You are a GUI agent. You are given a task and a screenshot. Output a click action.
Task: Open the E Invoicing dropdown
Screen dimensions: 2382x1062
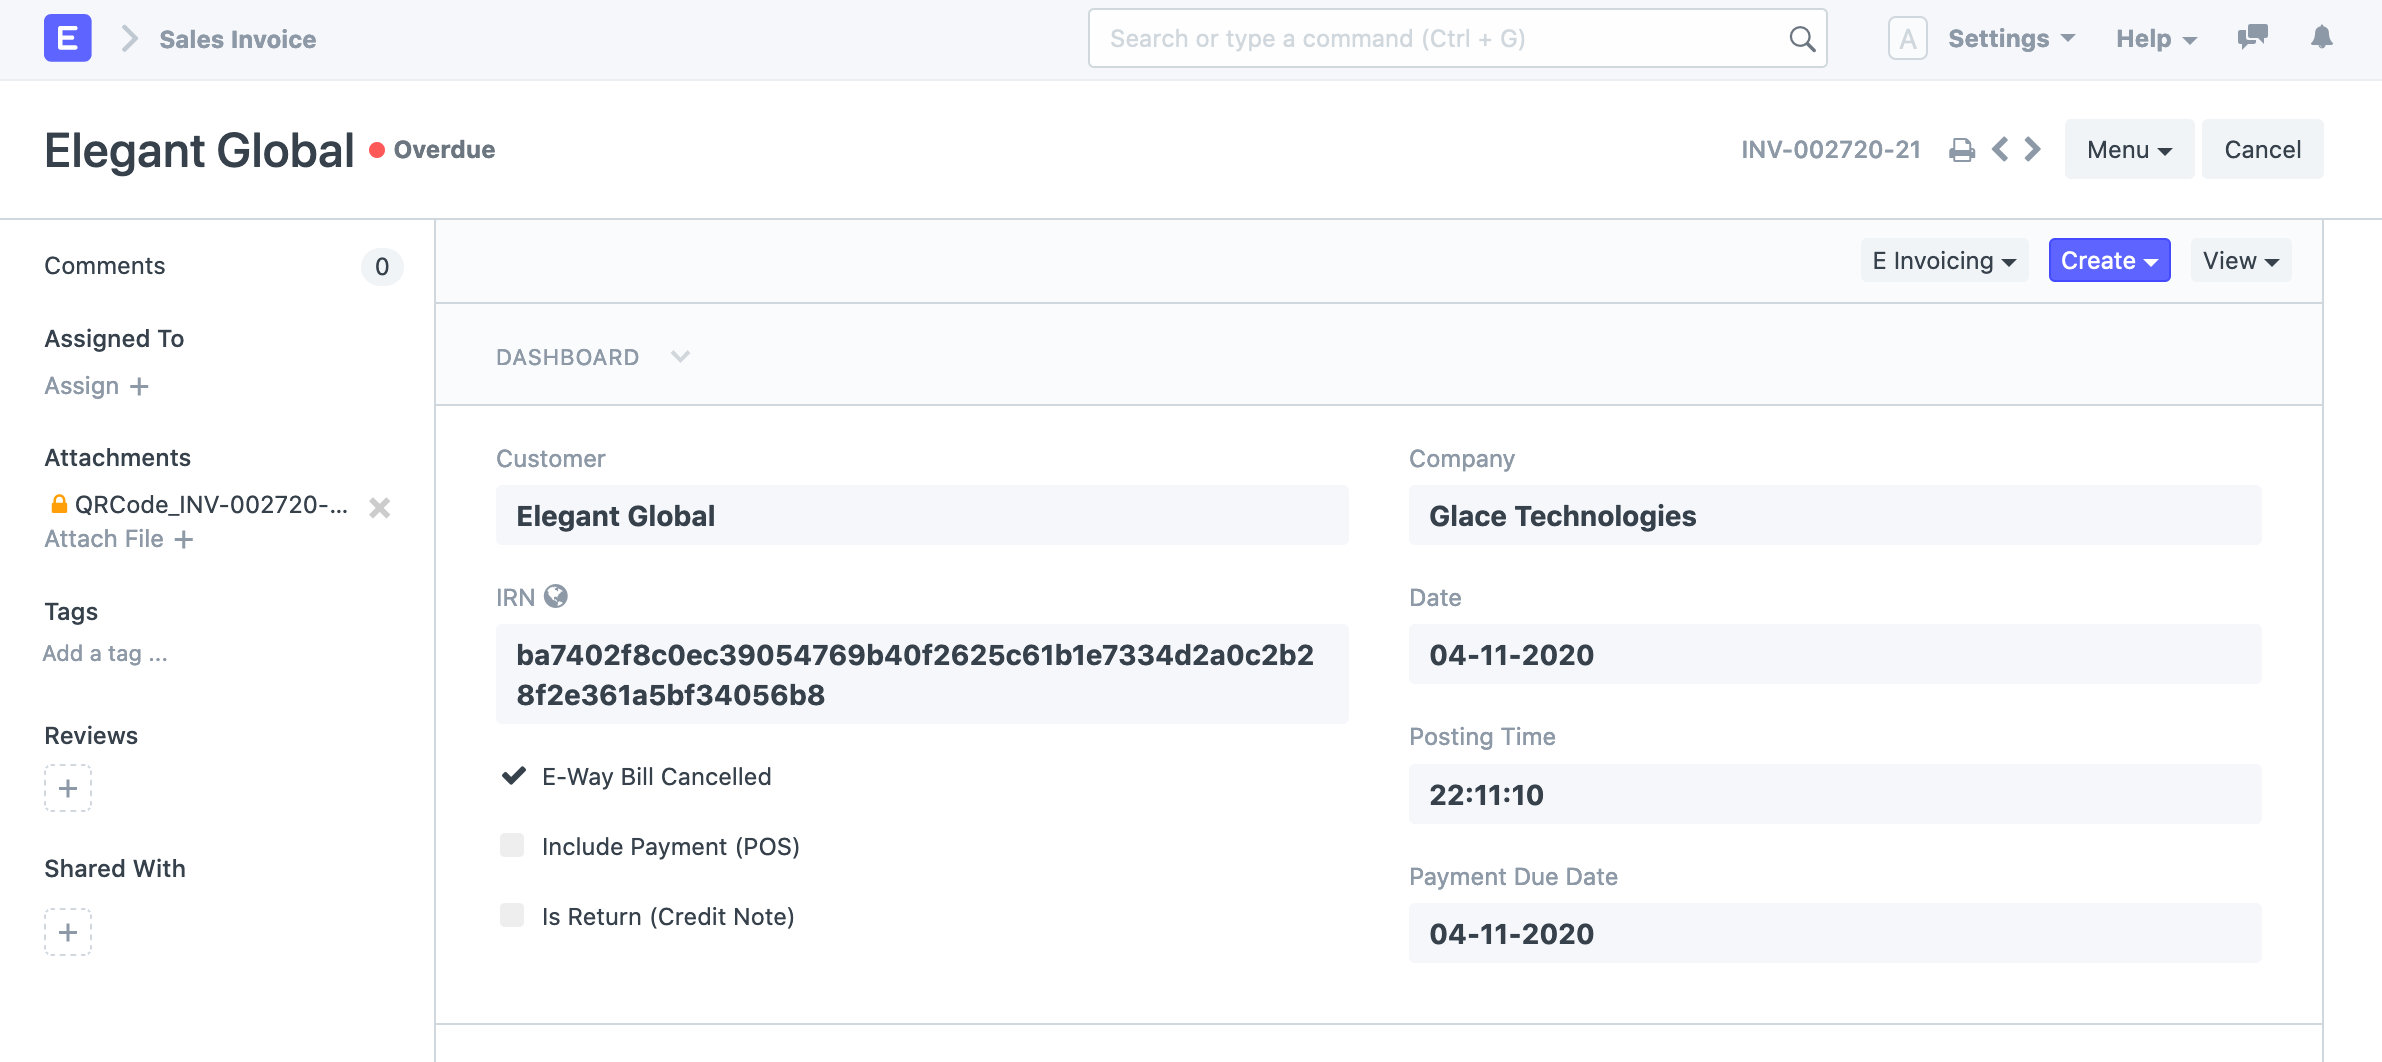click(x=1943, y=261)
